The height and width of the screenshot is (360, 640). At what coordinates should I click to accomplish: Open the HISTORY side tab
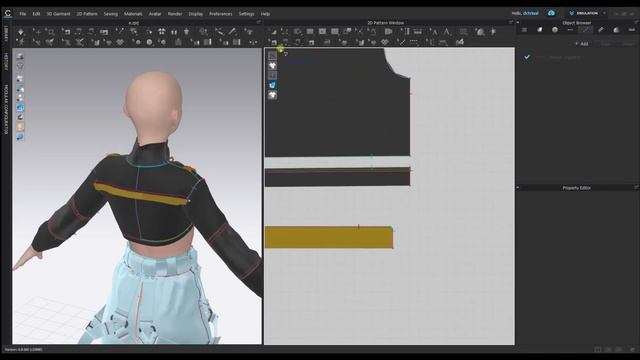pos(6,62)
